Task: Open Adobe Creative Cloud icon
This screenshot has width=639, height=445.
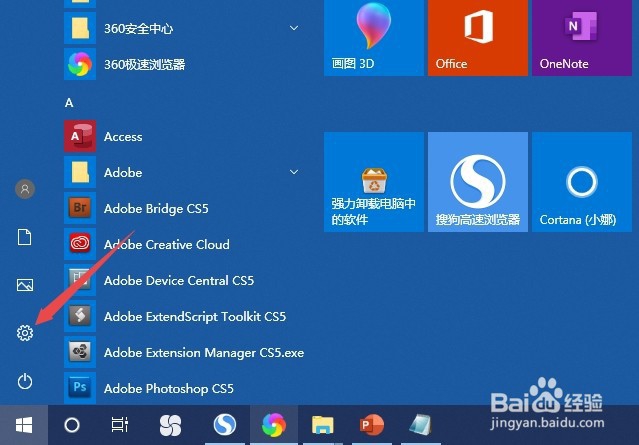Action: pyautogui.click(x=80, y=244)
